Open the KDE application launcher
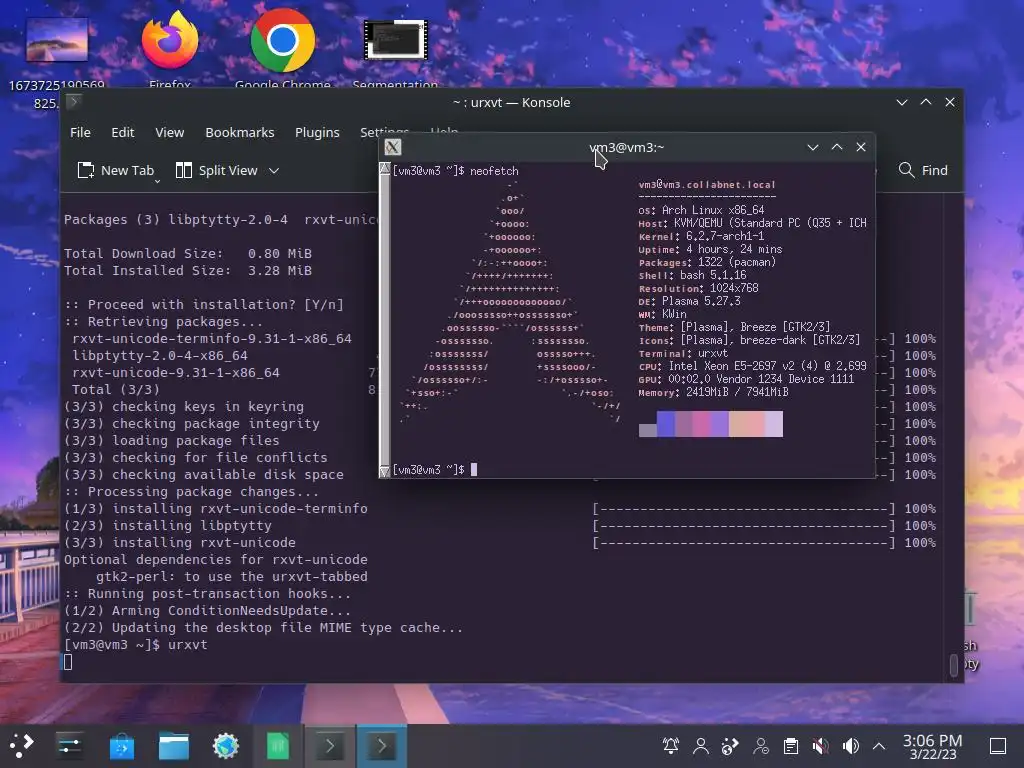 tap(21, 745)
